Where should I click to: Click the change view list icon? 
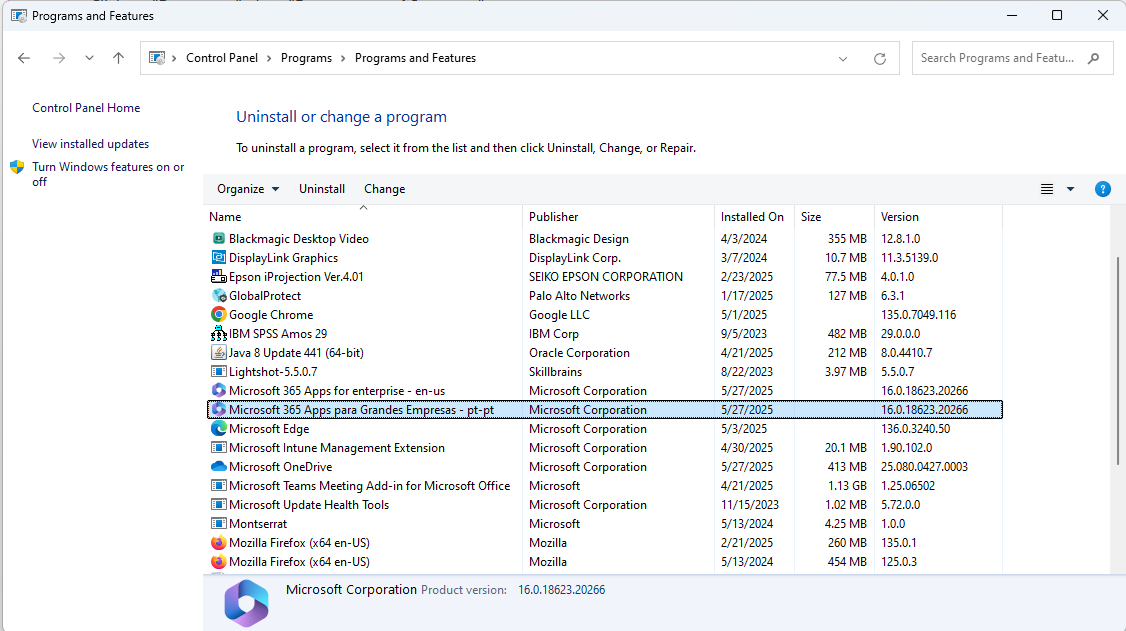point(1047,189)
